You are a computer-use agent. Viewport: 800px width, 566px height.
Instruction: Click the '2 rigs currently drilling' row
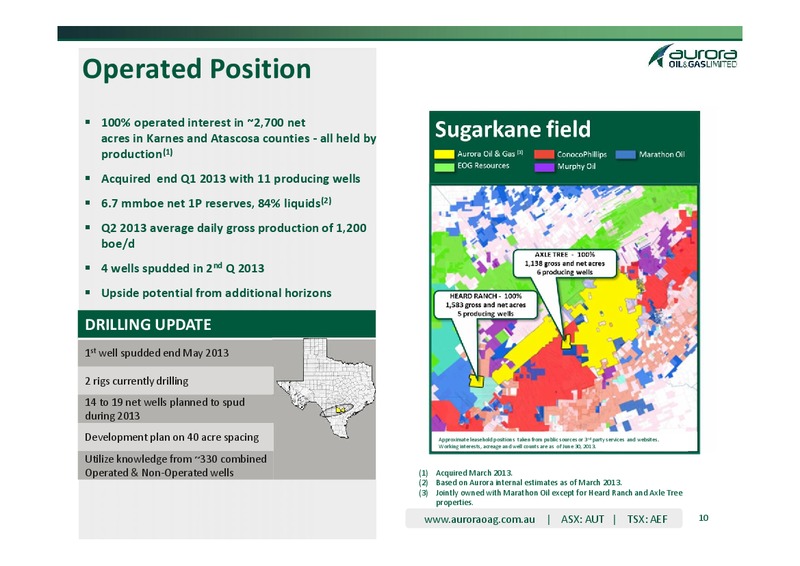point(176,381)
